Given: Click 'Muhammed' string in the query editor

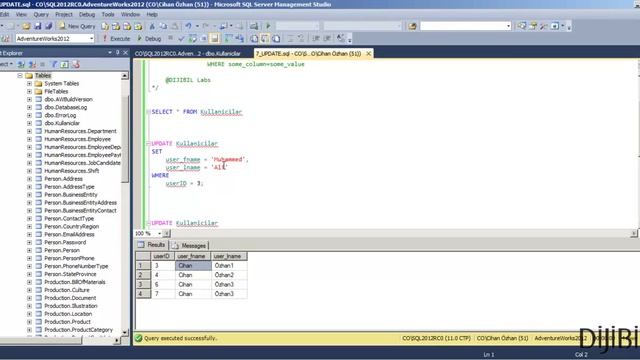Looking at the screenshot, I should [x=229, y=159].
